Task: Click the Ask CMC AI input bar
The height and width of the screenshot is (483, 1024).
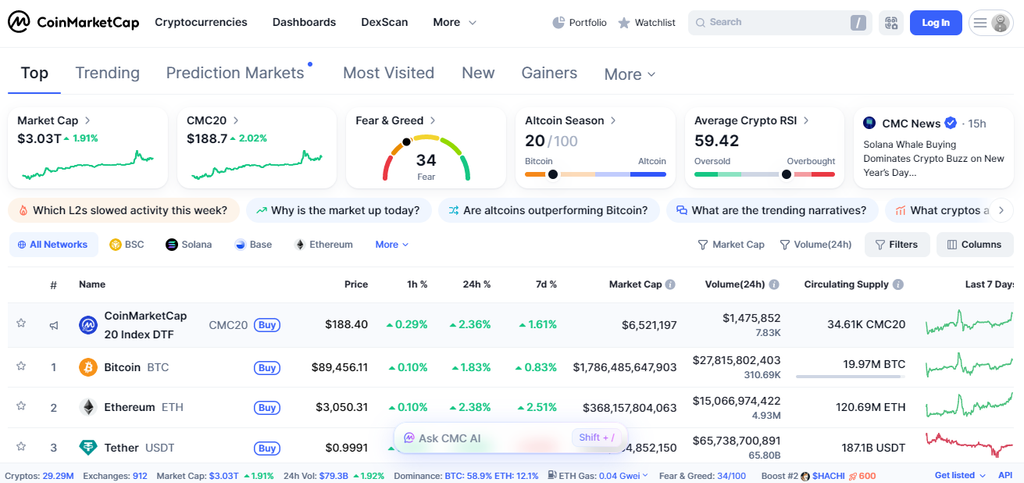Action: [x=511, y=438]
